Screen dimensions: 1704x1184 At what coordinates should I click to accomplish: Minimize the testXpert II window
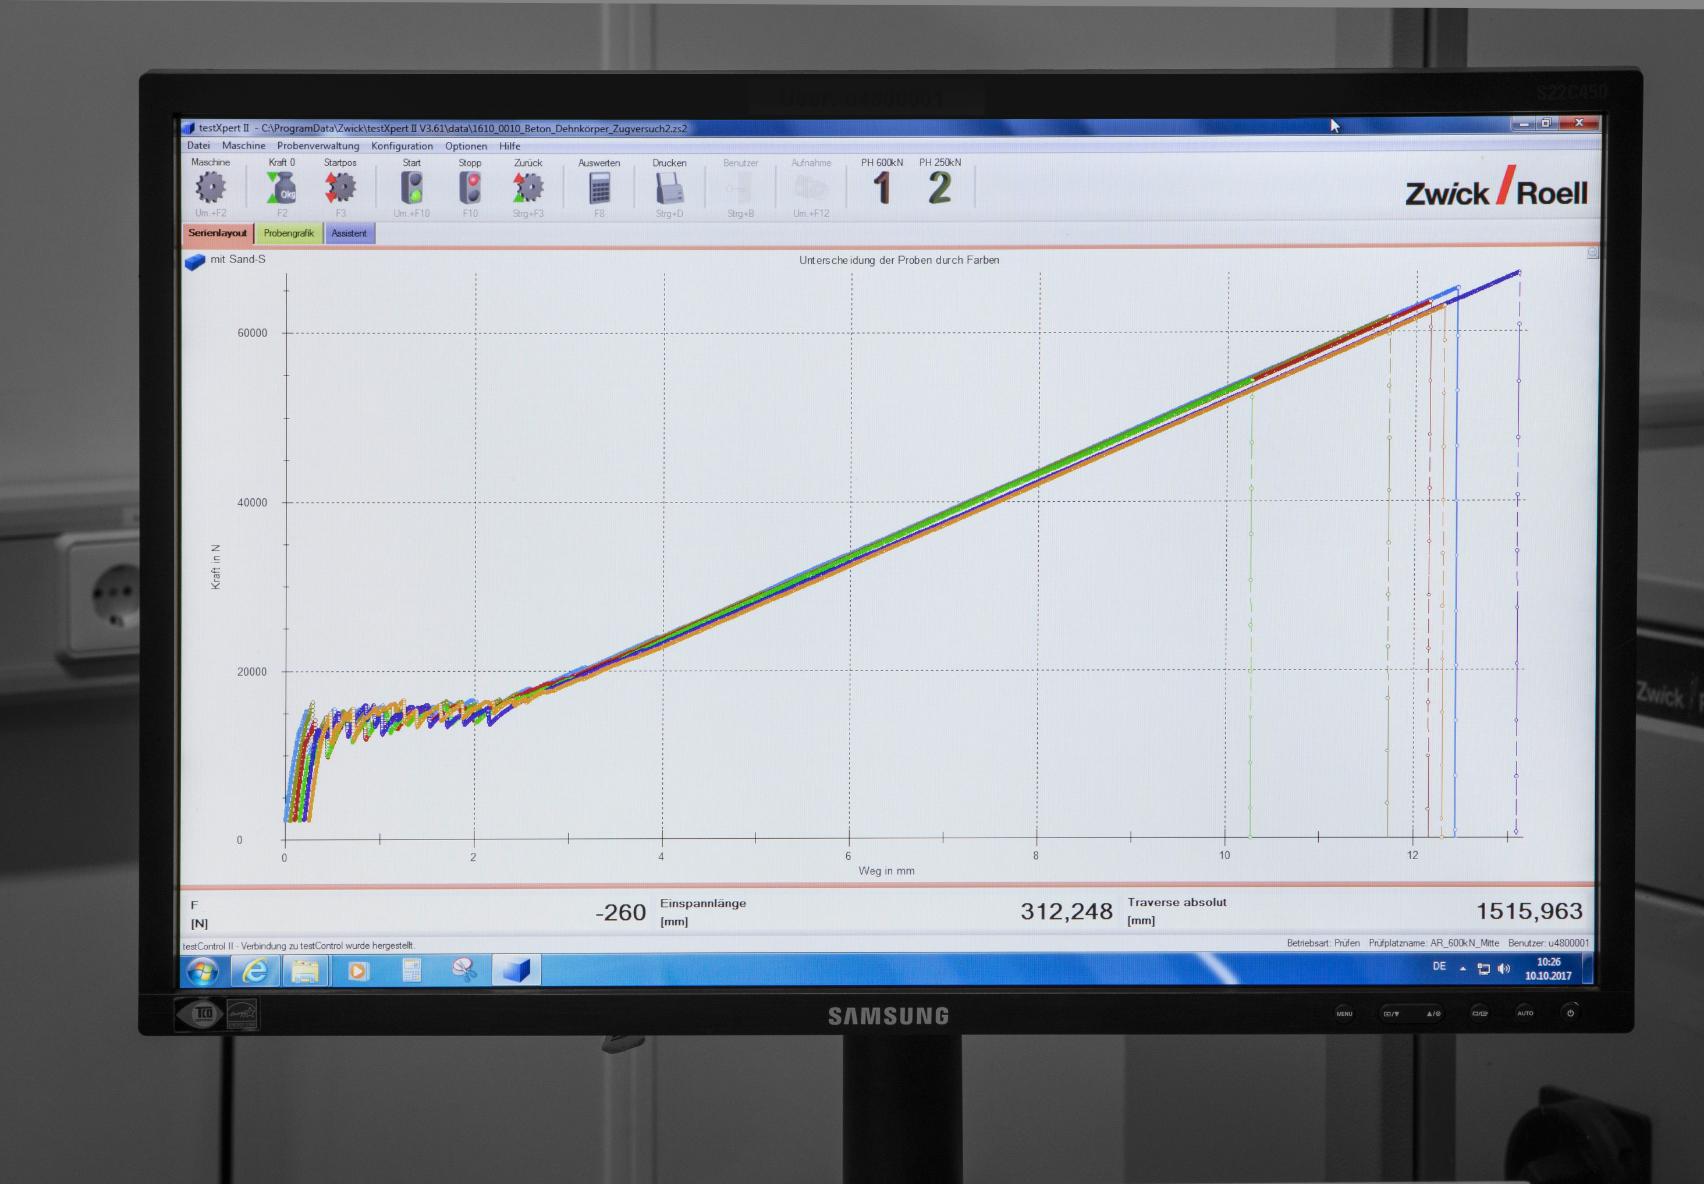click(1524, 123)
